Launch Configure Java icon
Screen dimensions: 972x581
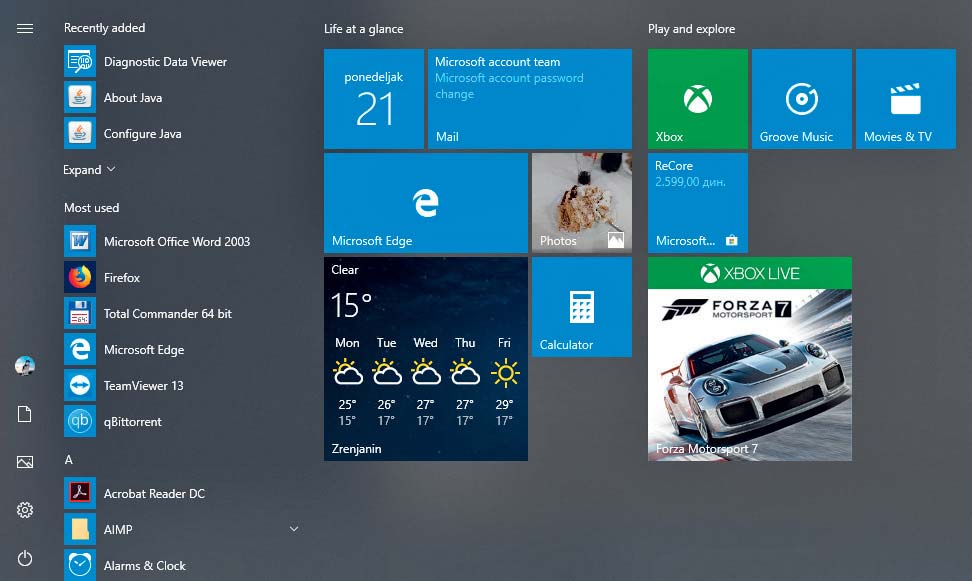point(80,133)
